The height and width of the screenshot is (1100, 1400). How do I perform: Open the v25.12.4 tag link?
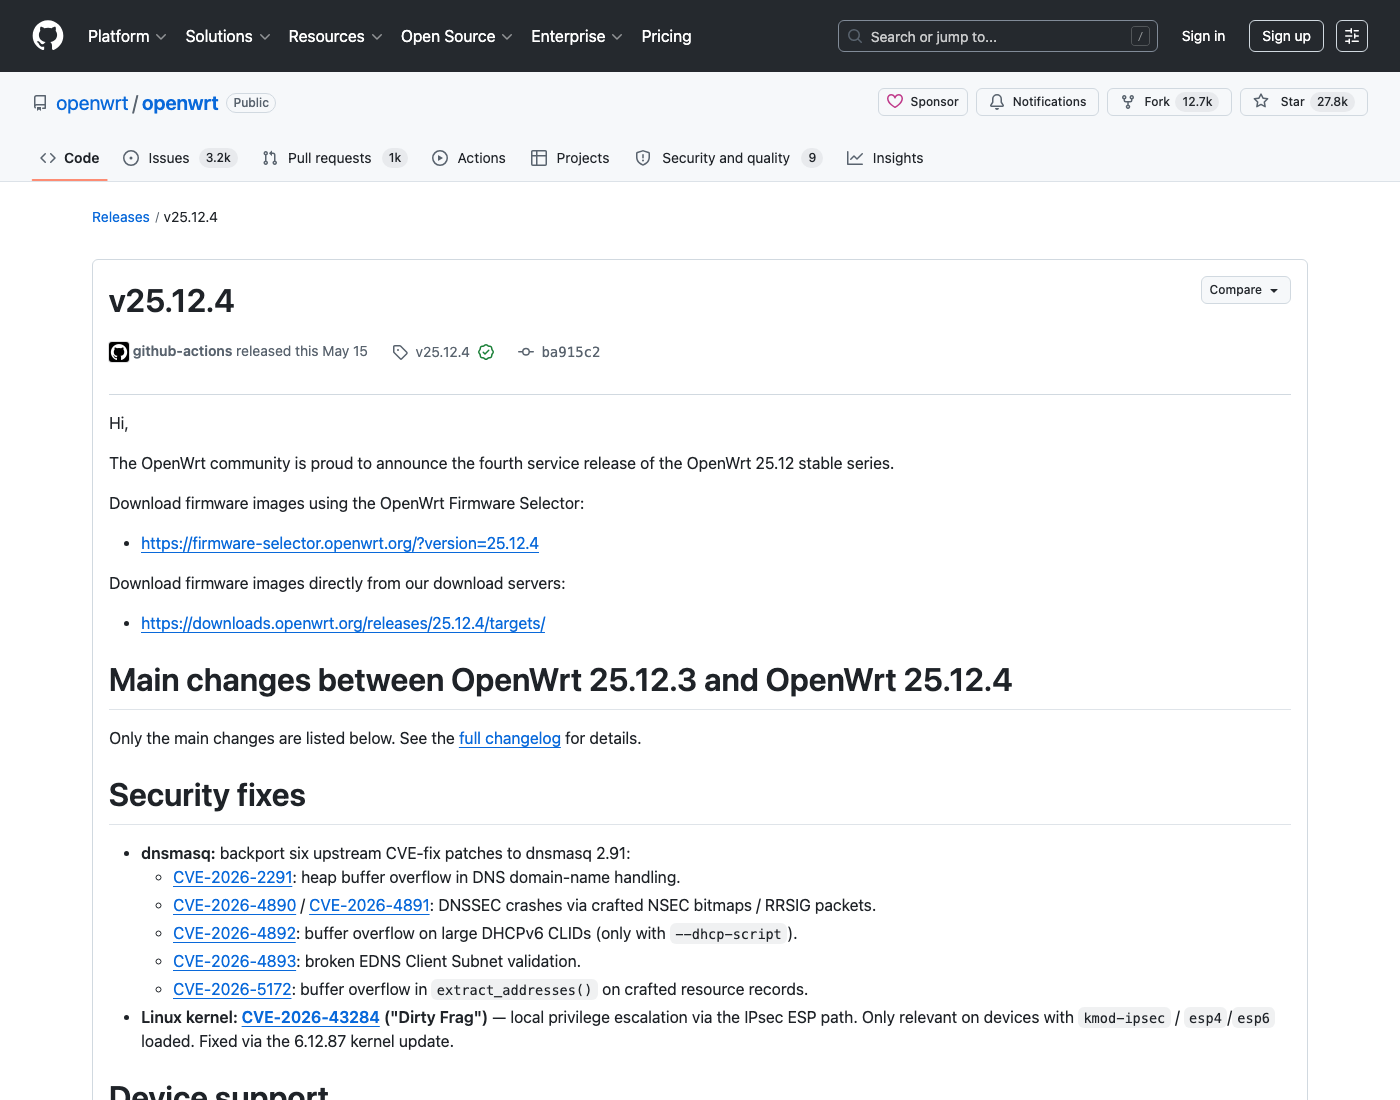[442, 352]
